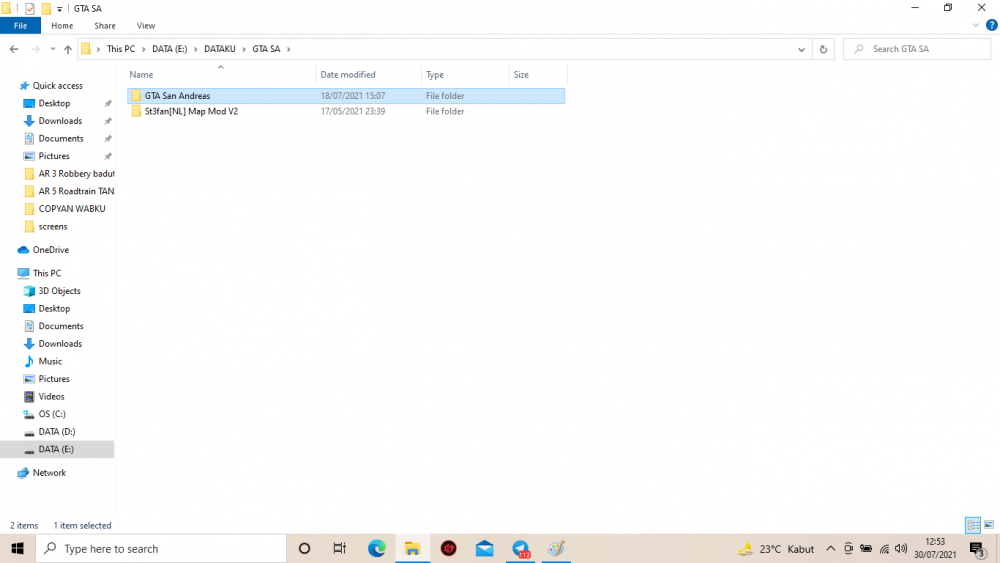Image resolution: width=1000 pixels, height=563 pixels.
Task: Open Telegram from the taskbar
Action: [x=520, y=548]
